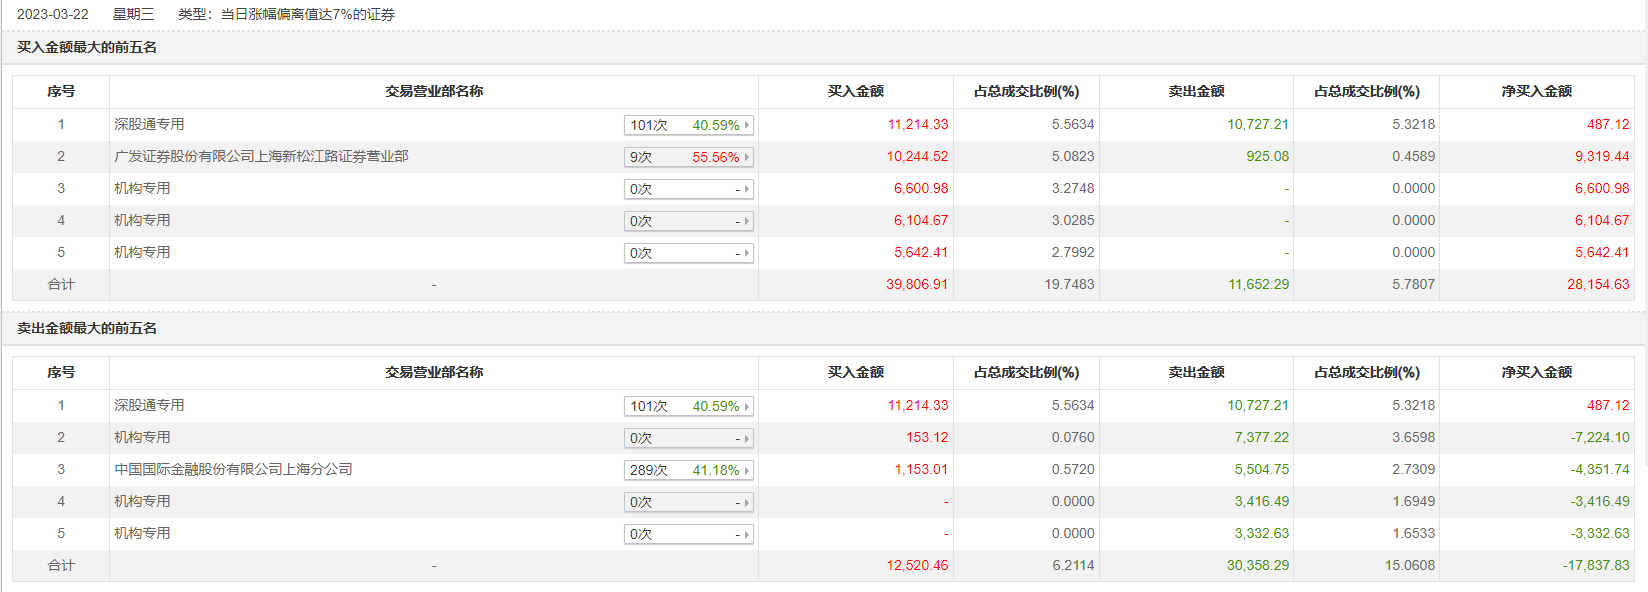Click 深股通专用 in the top buy table
The width and height of the screenshot is (1648, 592).
pos(149,124)
